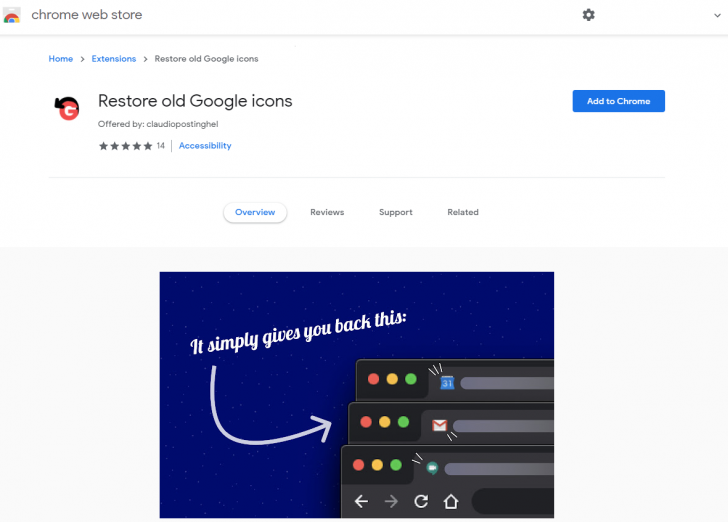Click the forward arrow icon in promo browser
Screen dimensions: 728x522
pyautogui.click(x=391, y=502)
